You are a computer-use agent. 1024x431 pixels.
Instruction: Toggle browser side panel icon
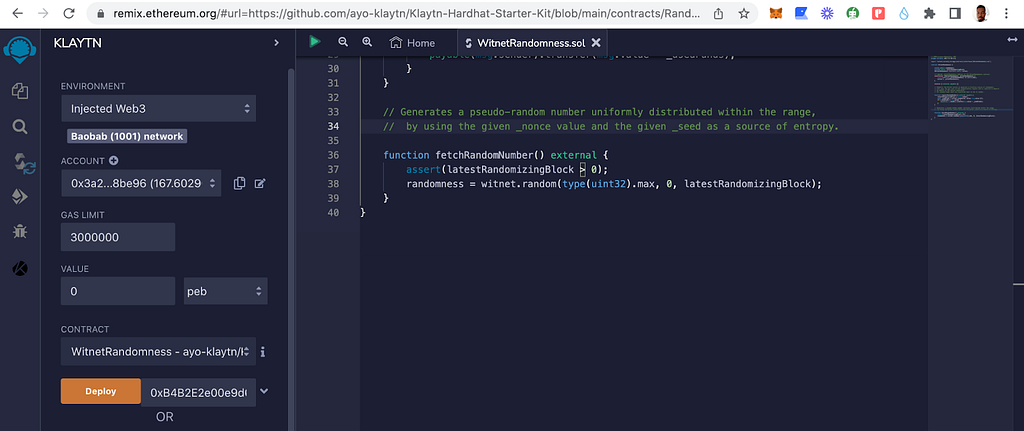955,13
